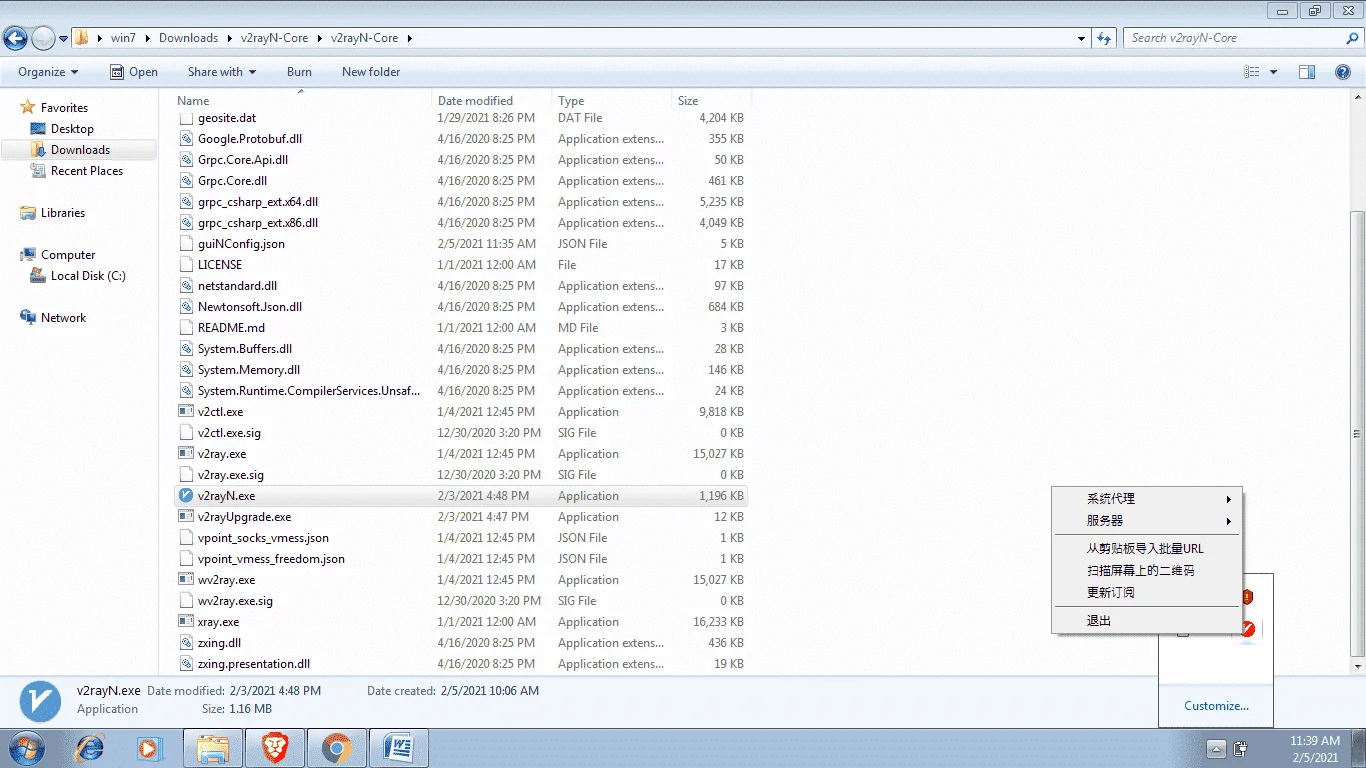Click the guiNConfig.json file icon

click(x=185, y=244)
